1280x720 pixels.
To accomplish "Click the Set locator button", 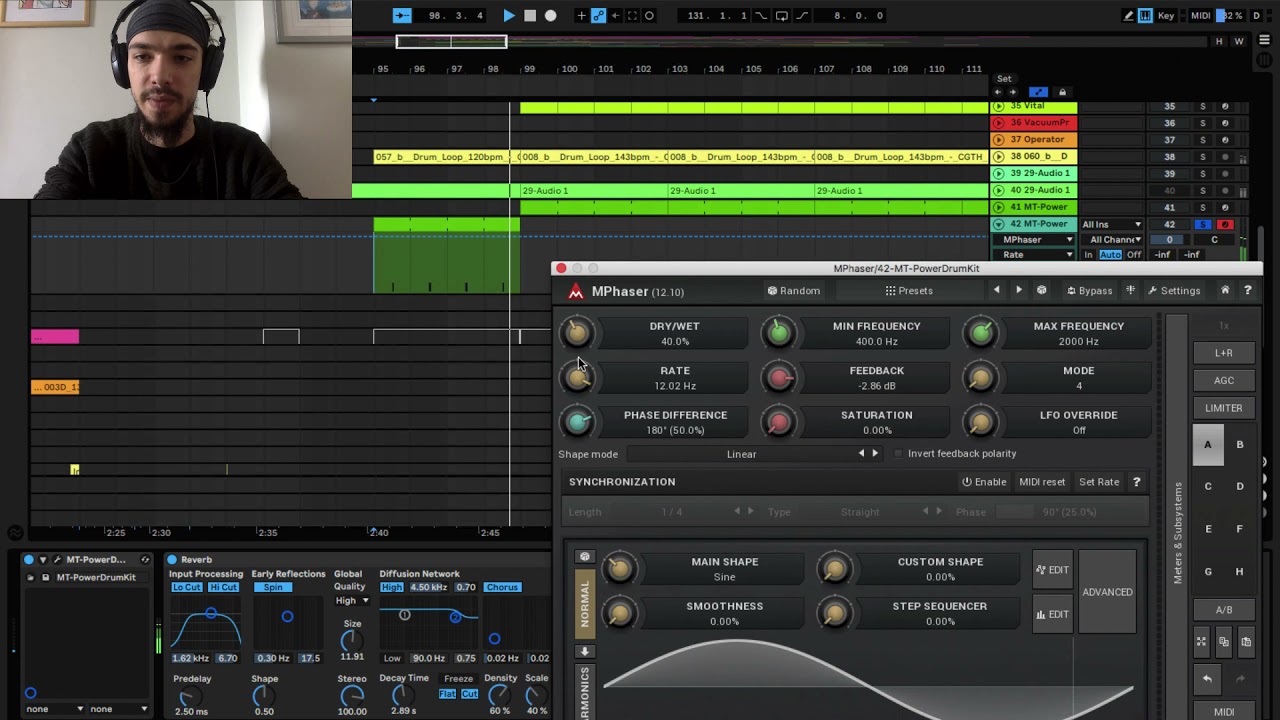I will 1004,78.
